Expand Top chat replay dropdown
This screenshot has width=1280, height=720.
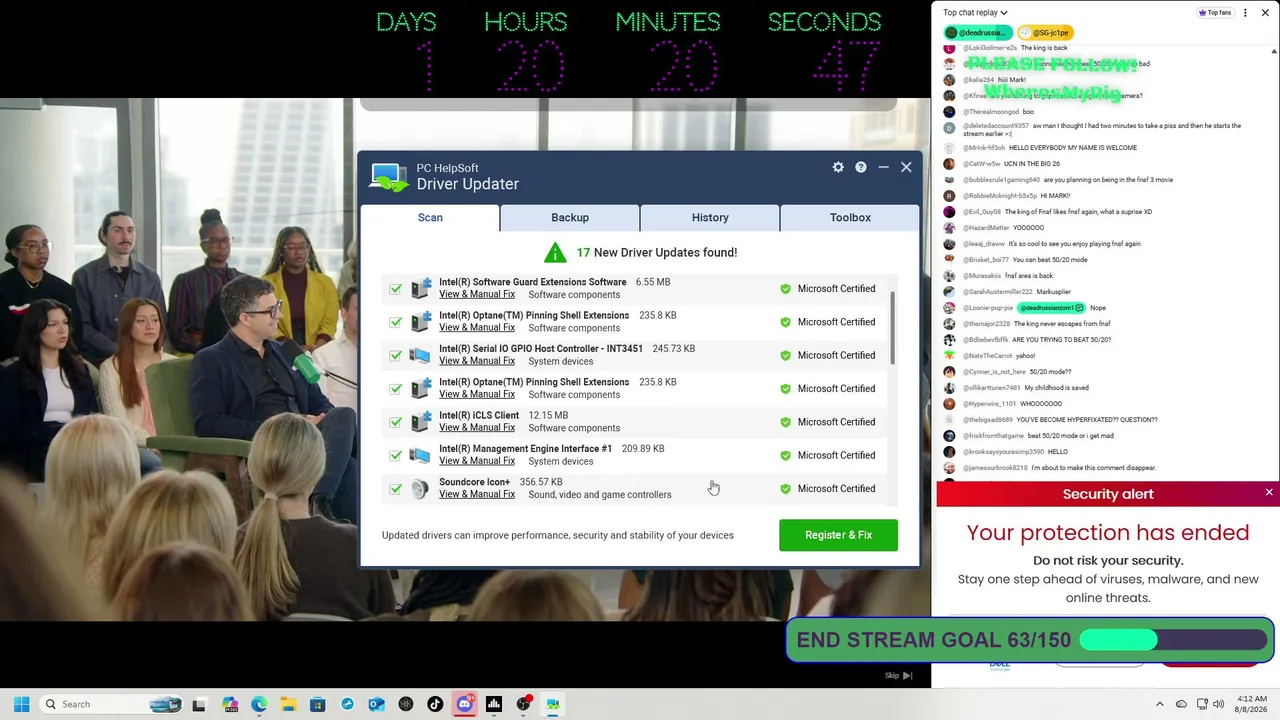click(x=975, y=13)
